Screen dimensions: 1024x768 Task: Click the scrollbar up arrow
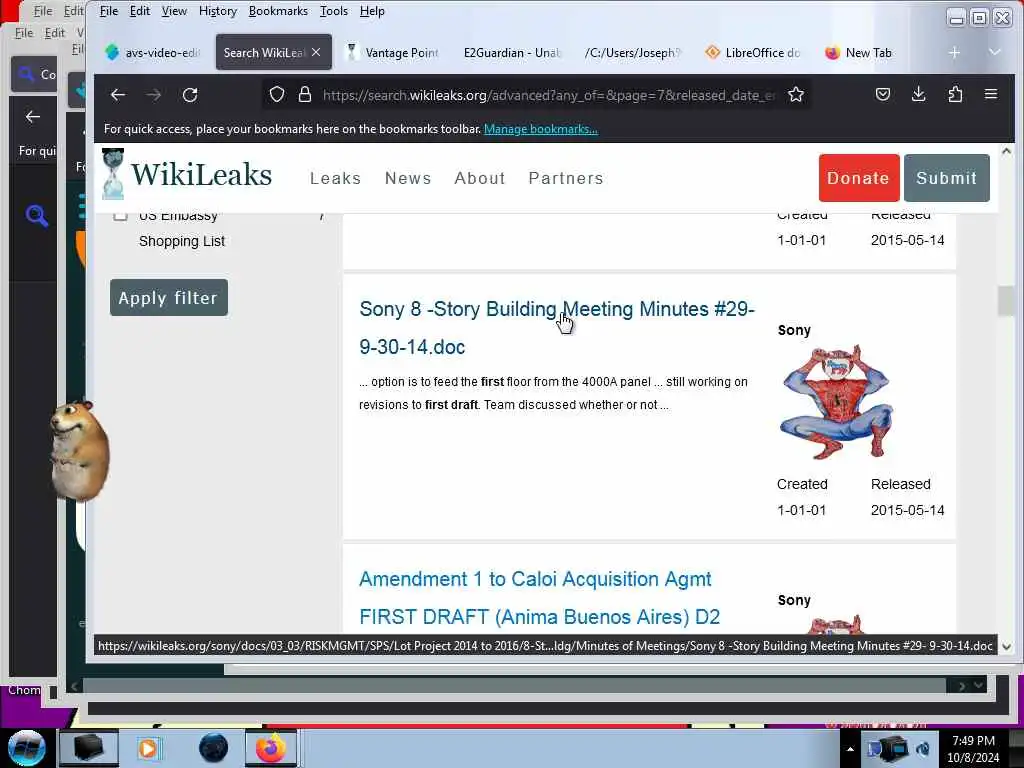coord(1006,152)
